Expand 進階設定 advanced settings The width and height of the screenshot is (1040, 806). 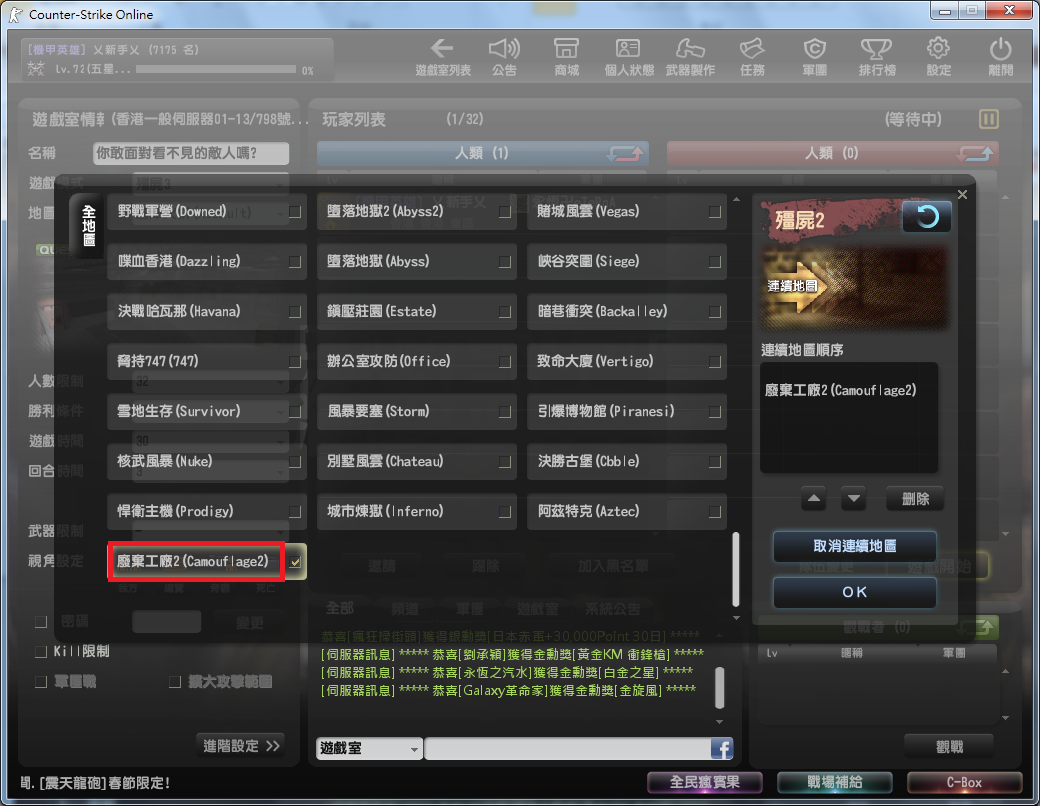pos(241,746)
